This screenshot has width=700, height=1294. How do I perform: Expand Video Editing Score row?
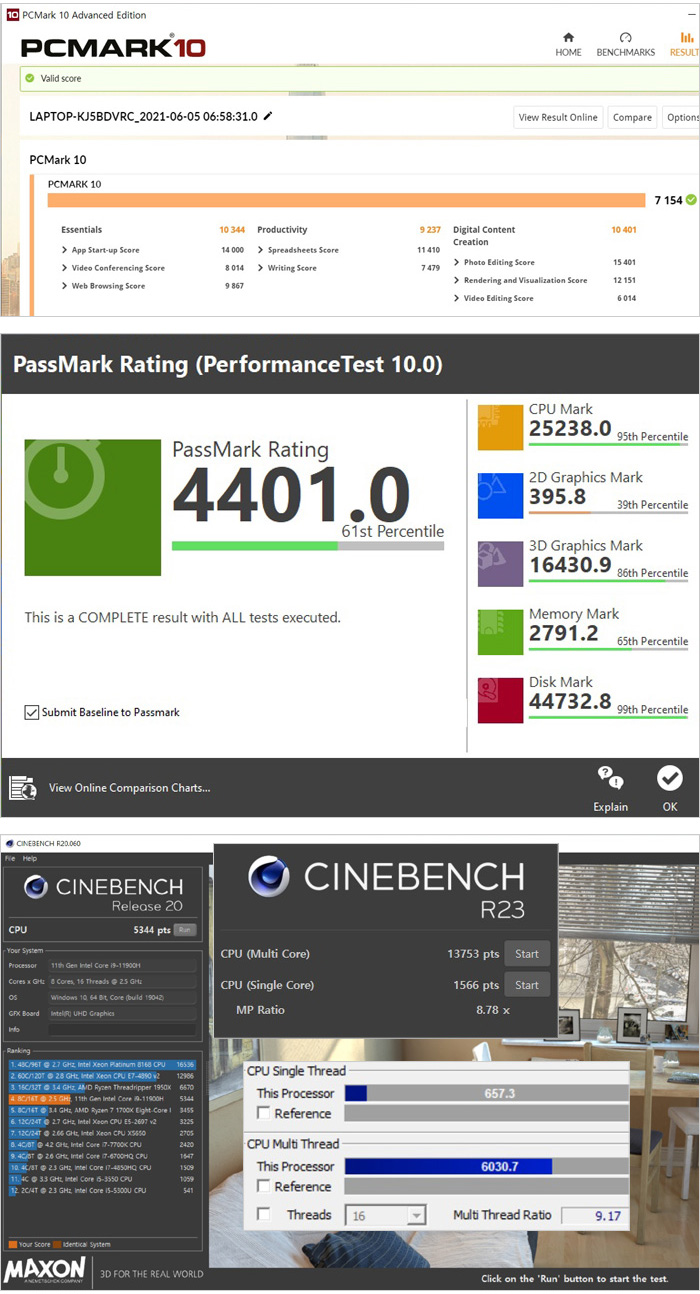[456, 298]
